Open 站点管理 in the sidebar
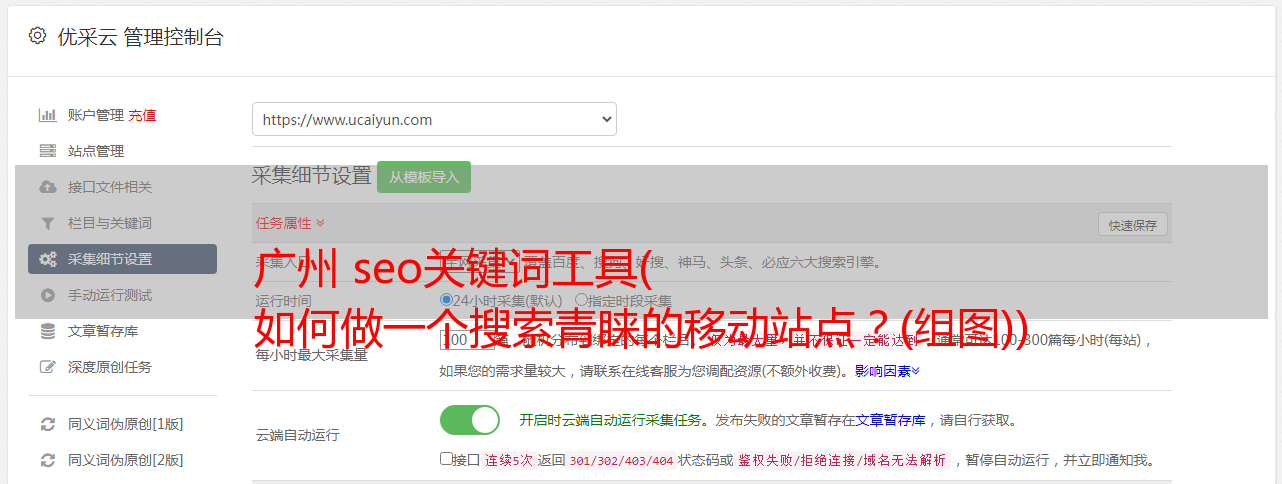Viewport: 1282px width, 484px height. pyautogui.click(x=96, y=151)
